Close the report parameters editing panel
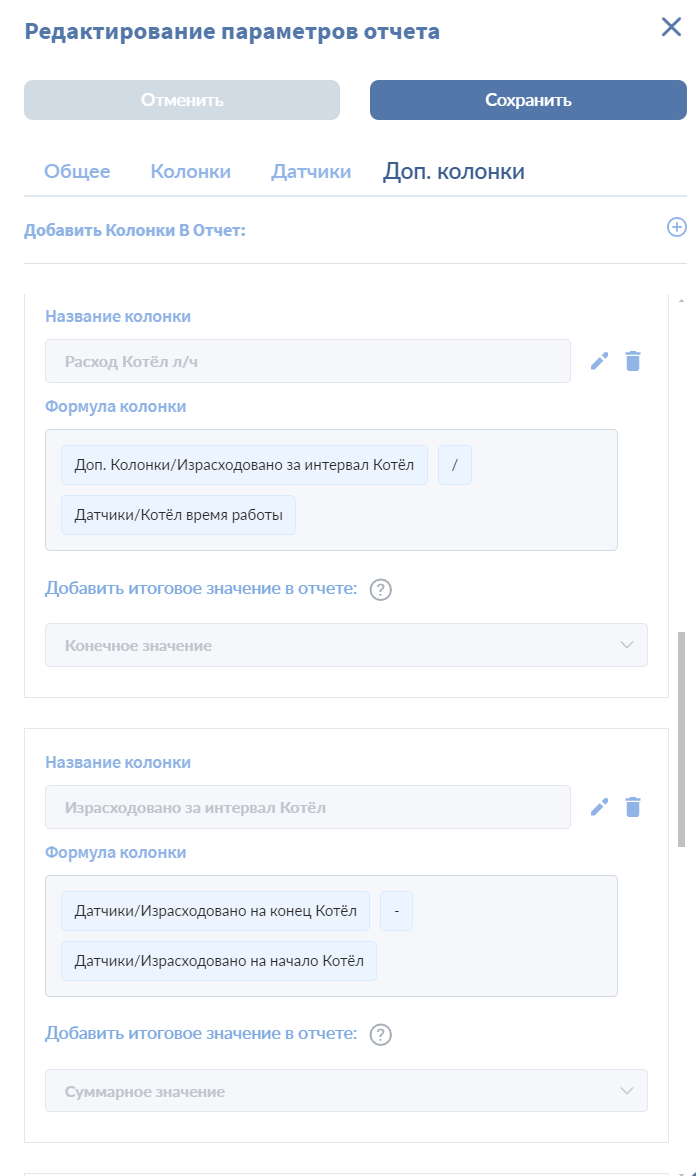Viewport: 696px width, 1176px height. (671, 28)
